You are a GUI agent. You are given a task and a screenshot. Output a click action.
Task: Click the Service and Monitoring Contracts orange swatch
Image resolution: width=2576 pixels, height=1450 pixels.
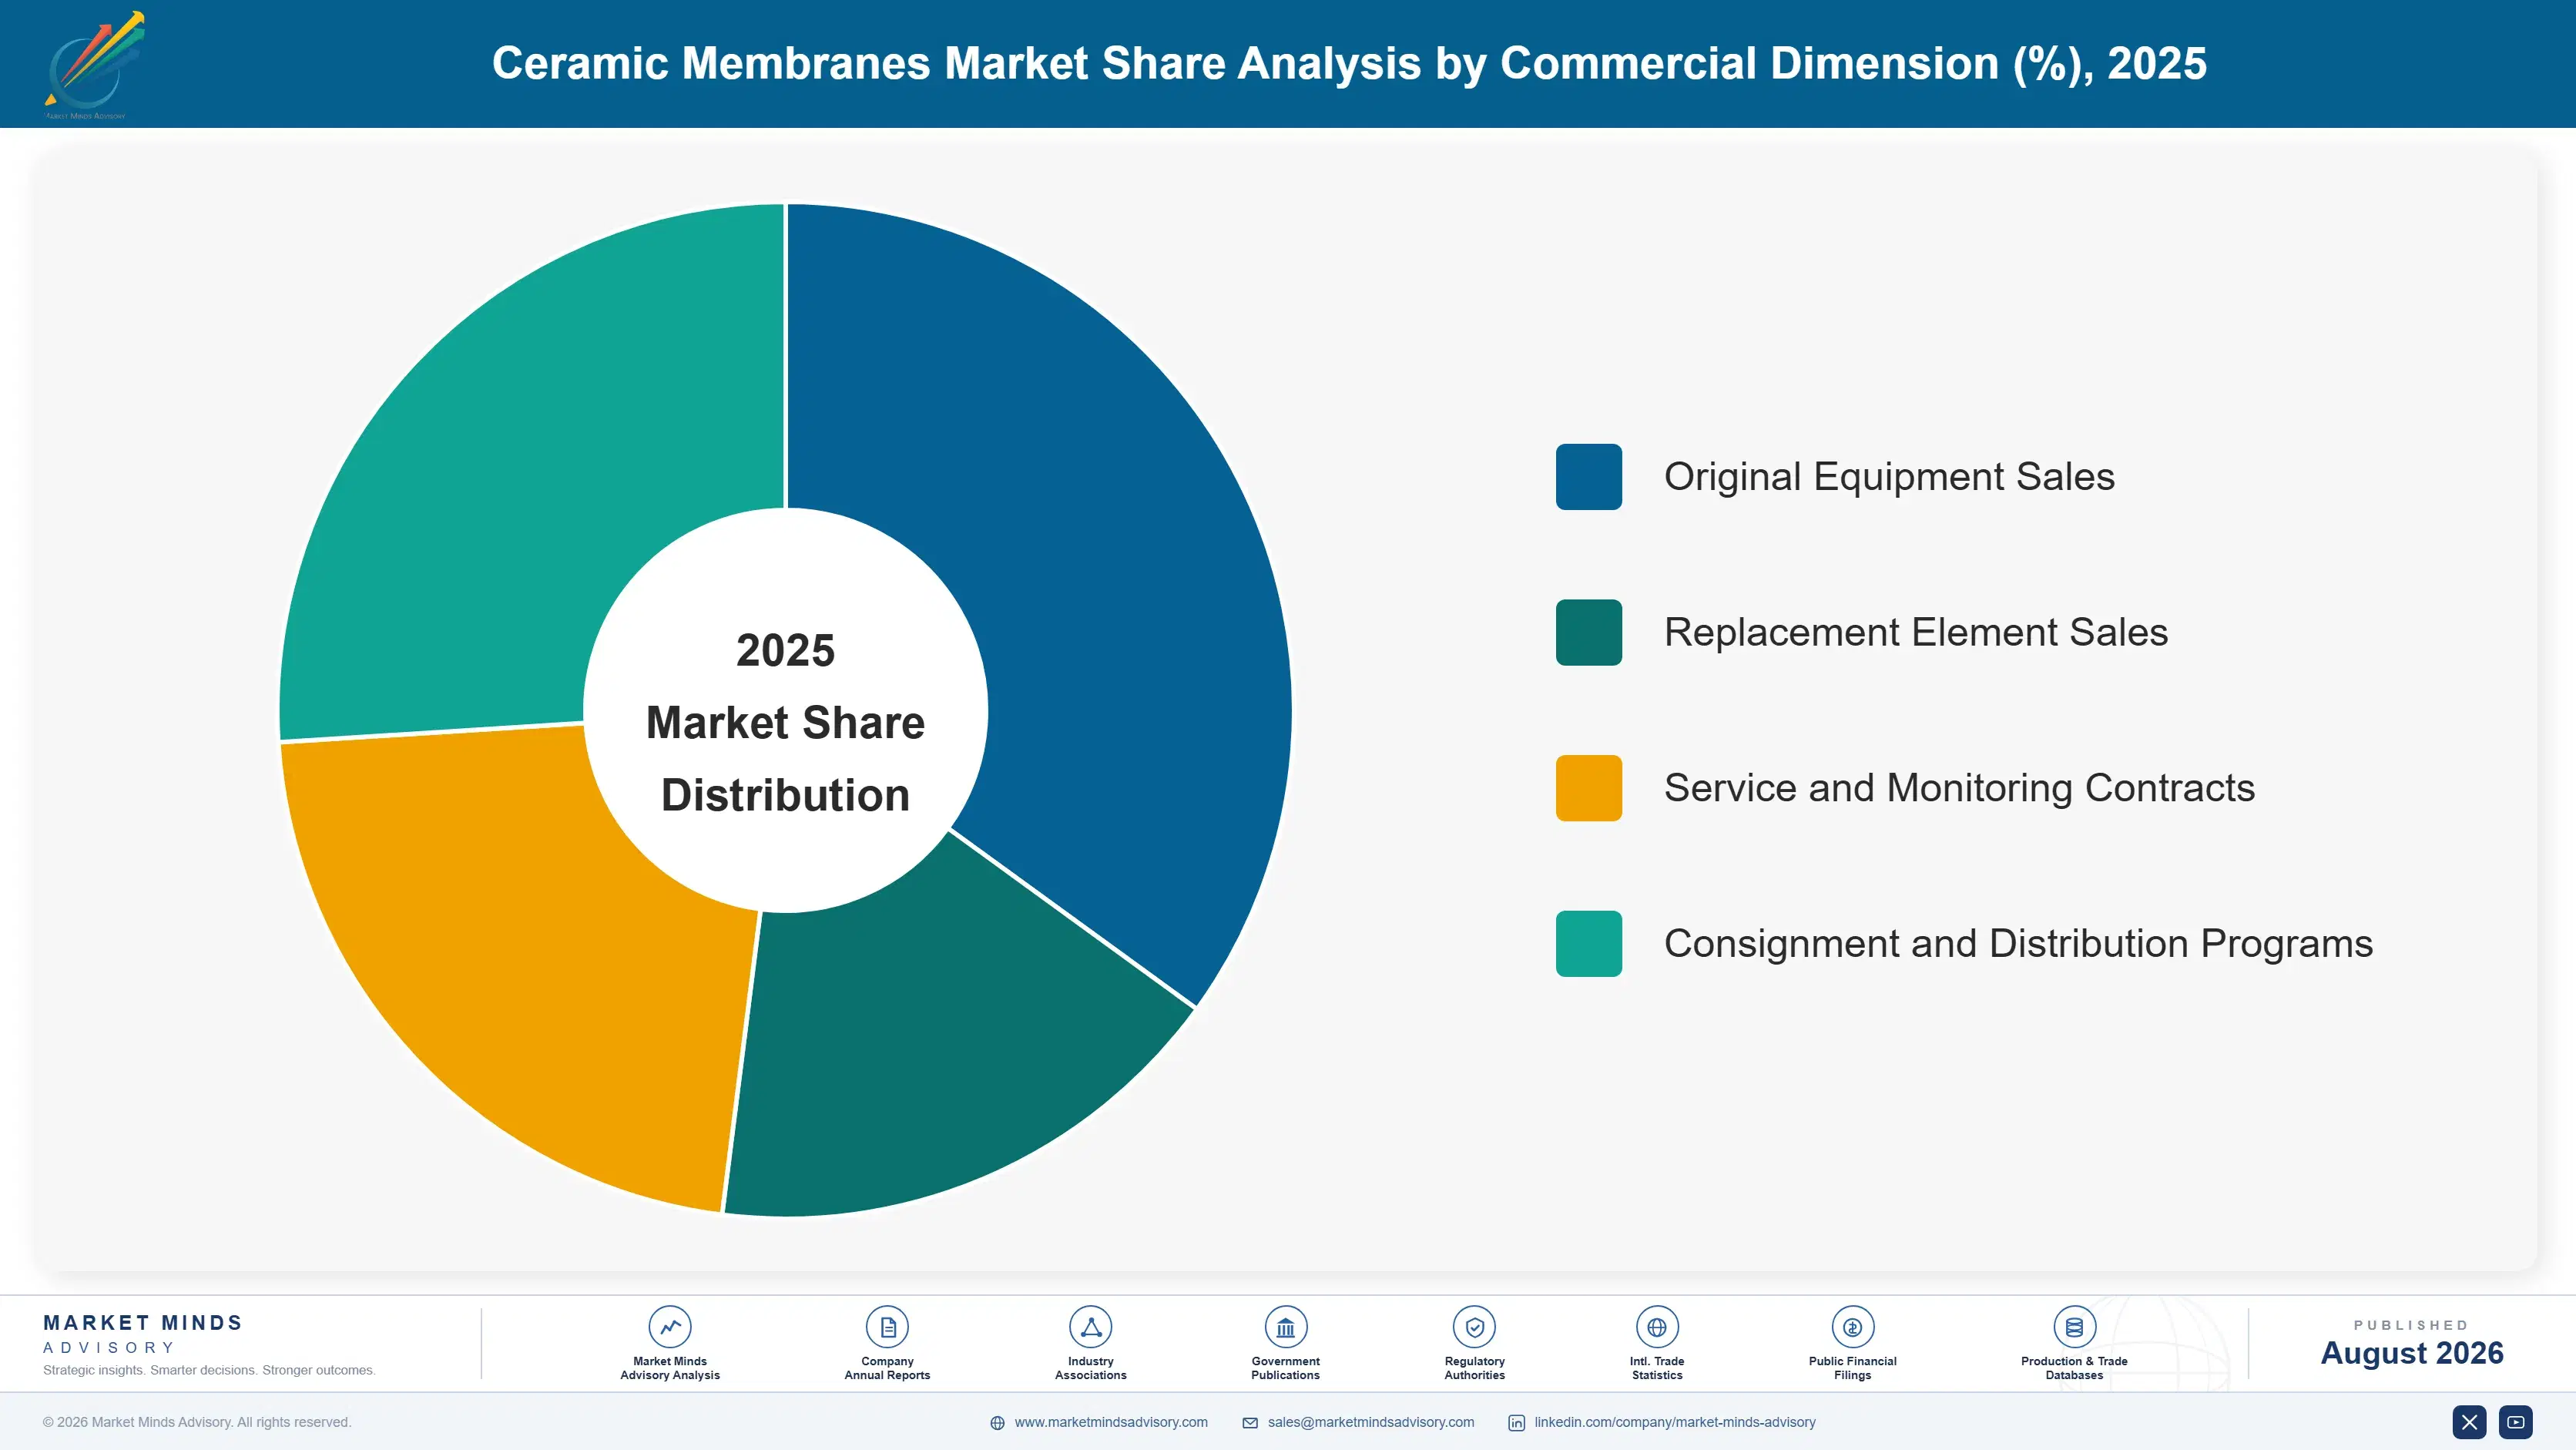(1589, 788)
